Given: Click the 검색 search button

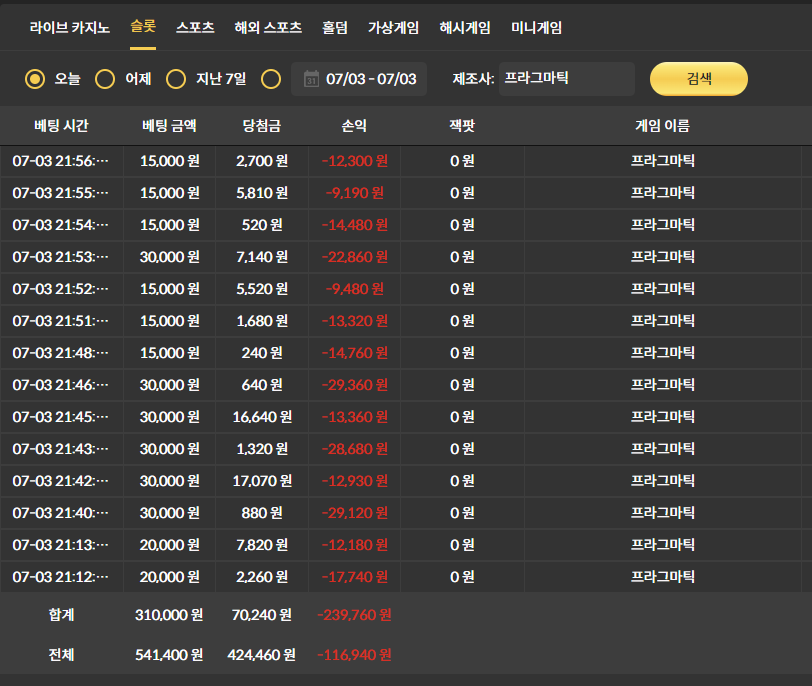Looking at the screenshot, I should (699, 79).
